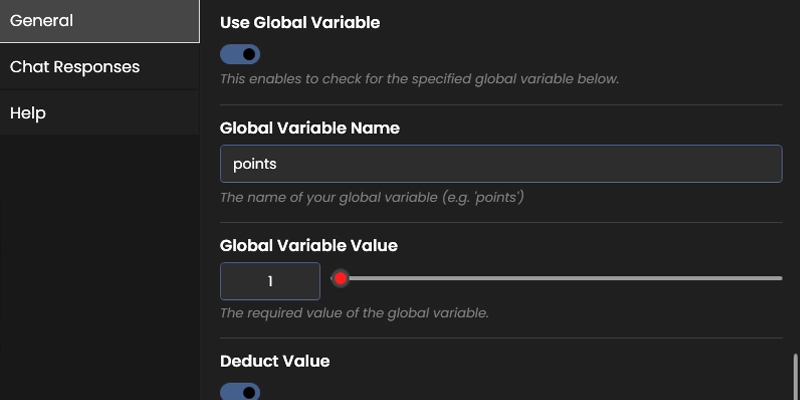Click the 'Global Variable Name' label

[x=309, y=128]
